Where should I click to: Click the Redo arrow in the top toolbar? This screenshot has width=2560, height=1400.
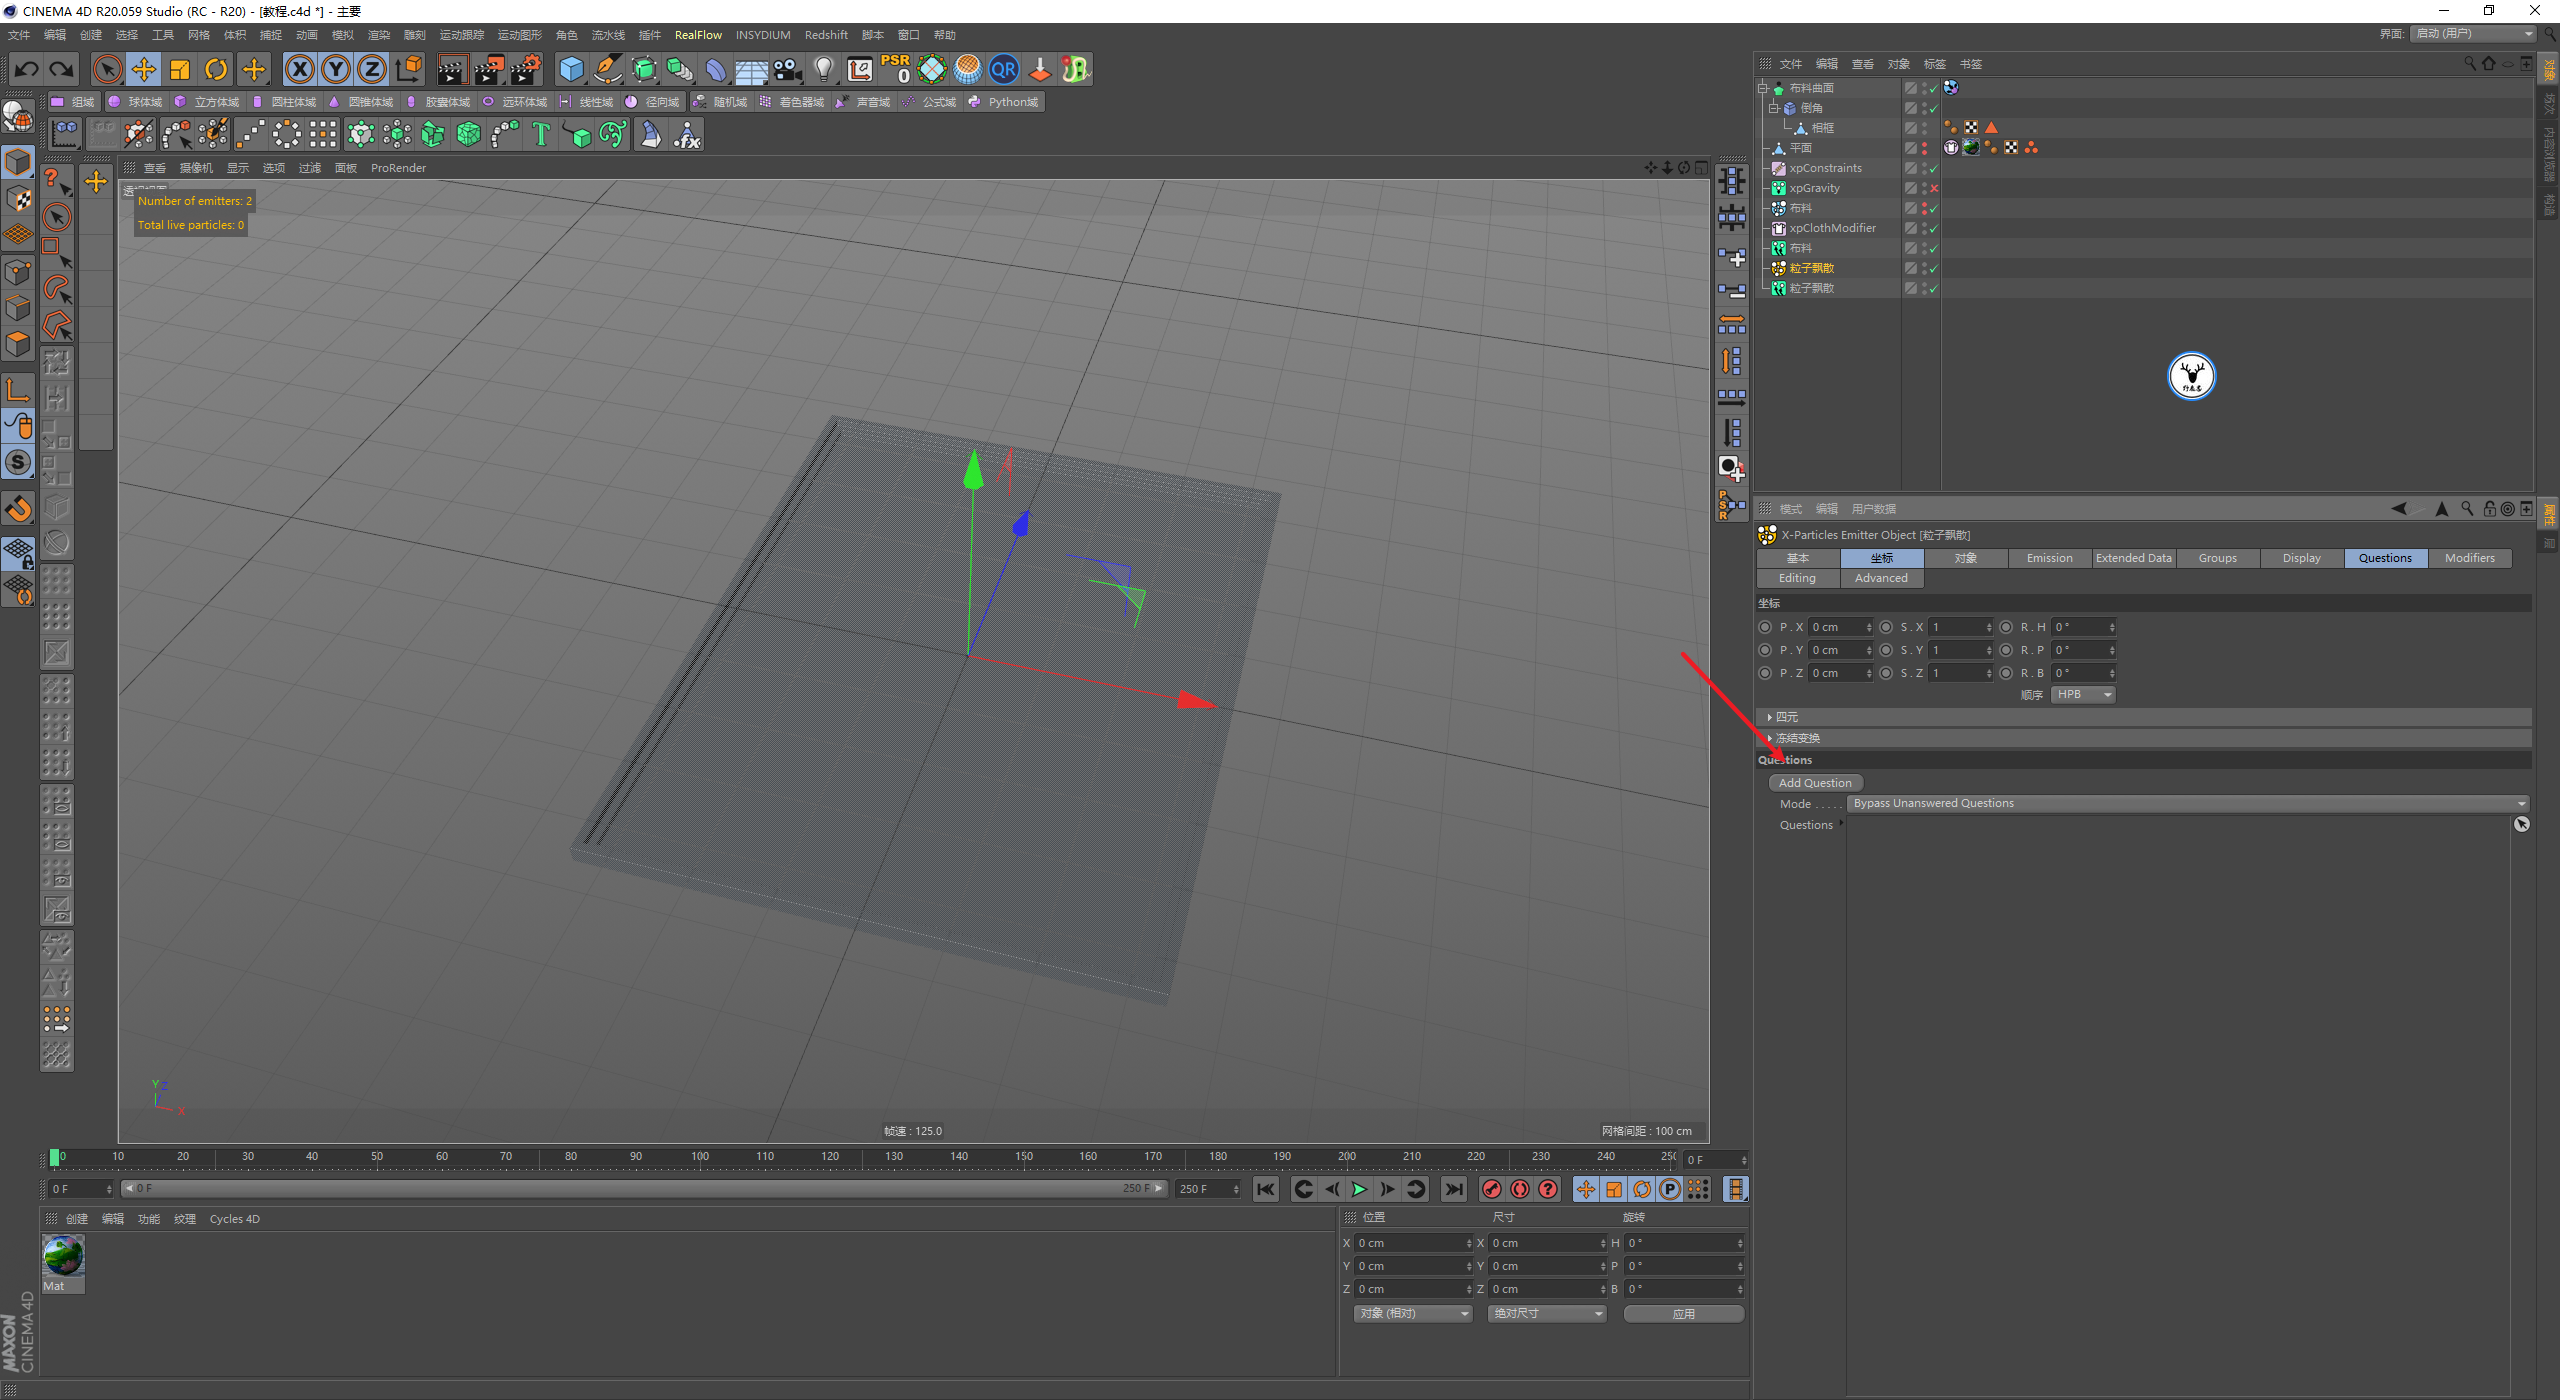[x=62, y=69]
